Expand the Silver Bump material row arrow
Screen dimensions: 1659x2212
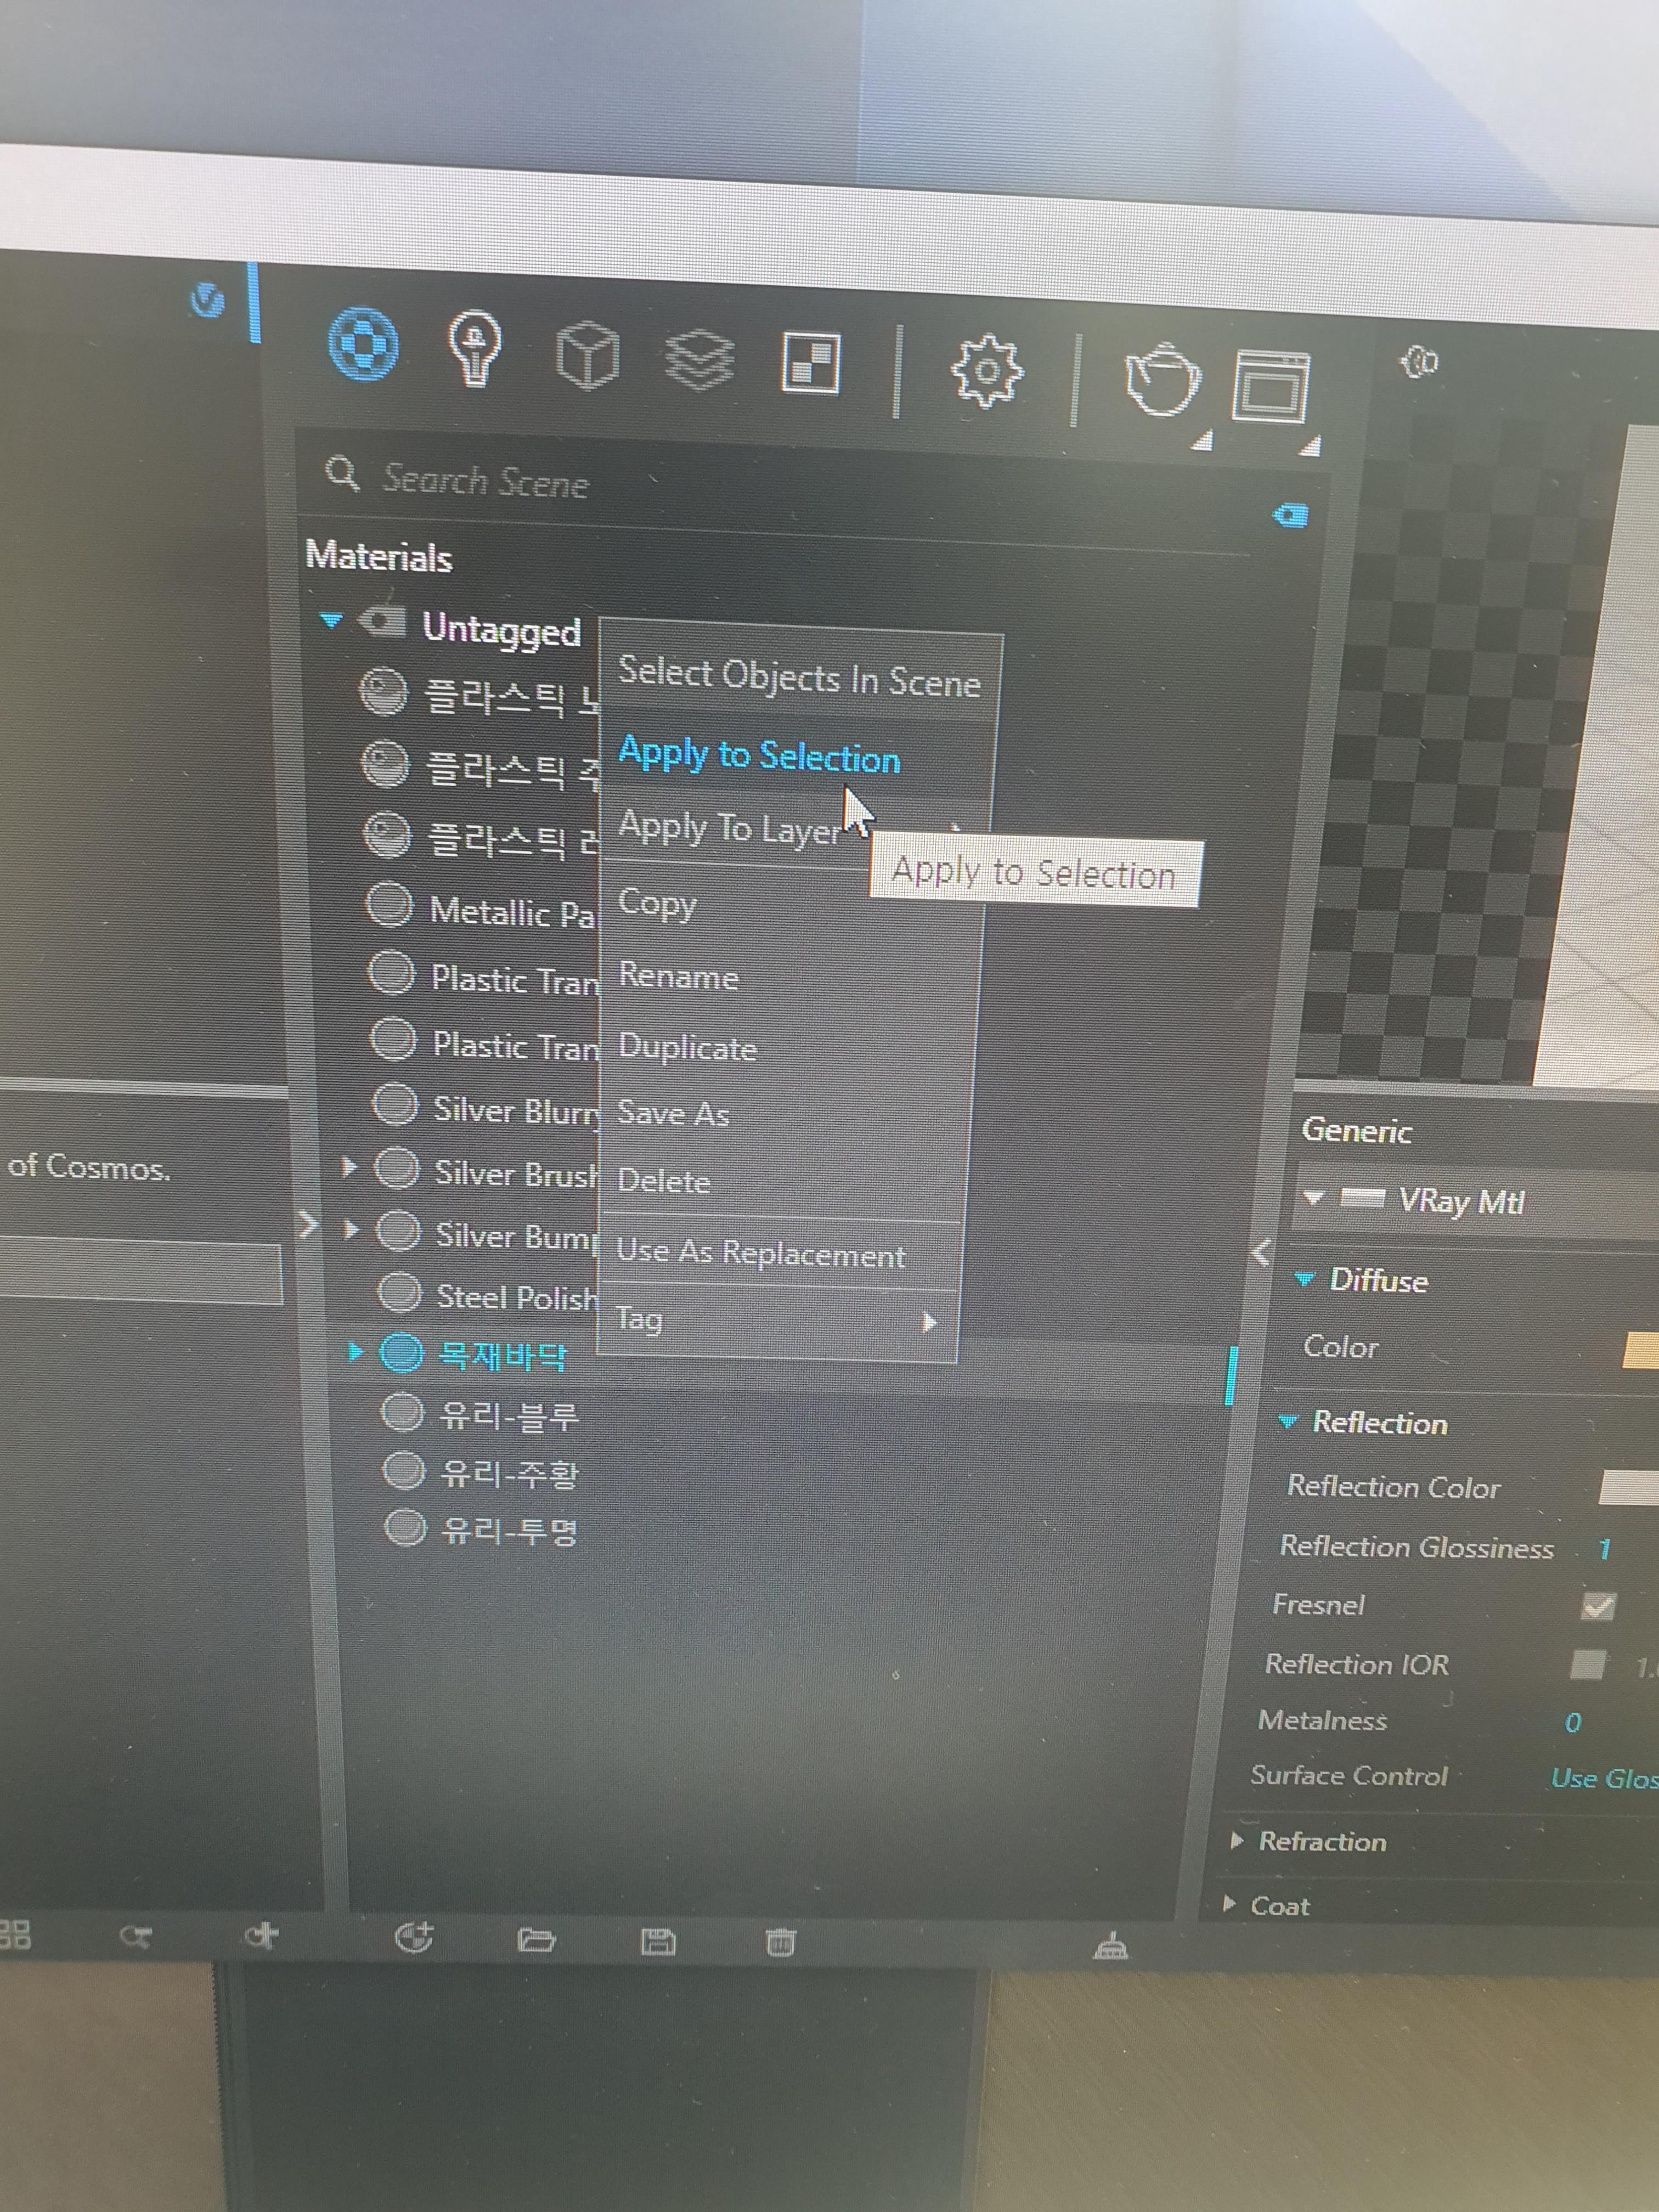coord(350,1229)
